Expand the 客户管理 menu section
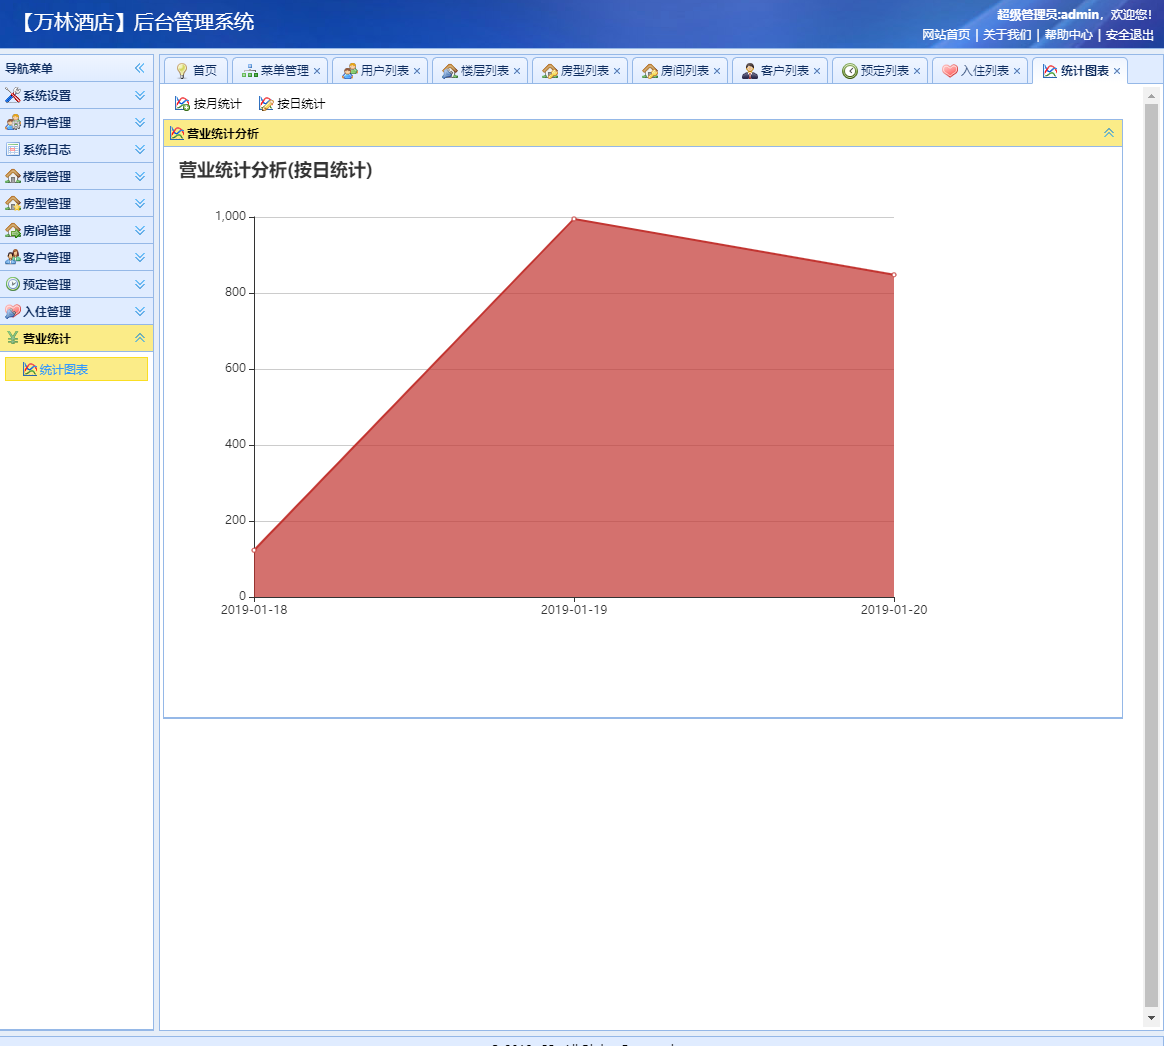Screen dimensions: 1164x1046 tap(140, 258)
